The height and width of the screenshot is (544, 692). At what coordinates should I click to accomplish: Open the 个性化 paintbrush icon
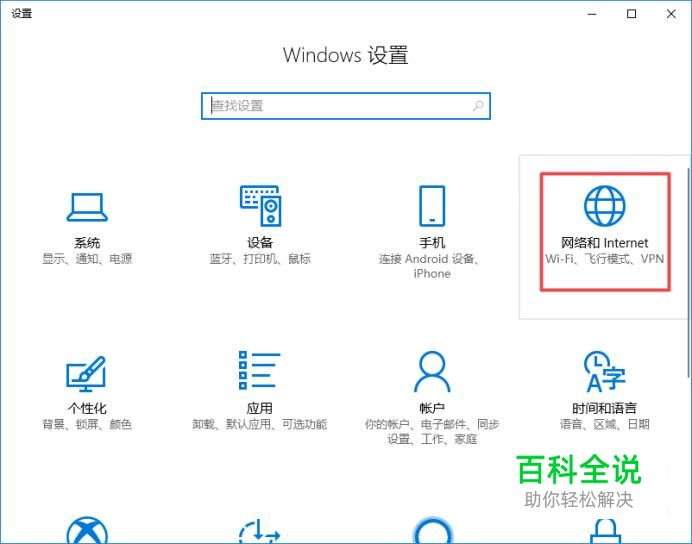pyautogui.click(x=86, y=374)
